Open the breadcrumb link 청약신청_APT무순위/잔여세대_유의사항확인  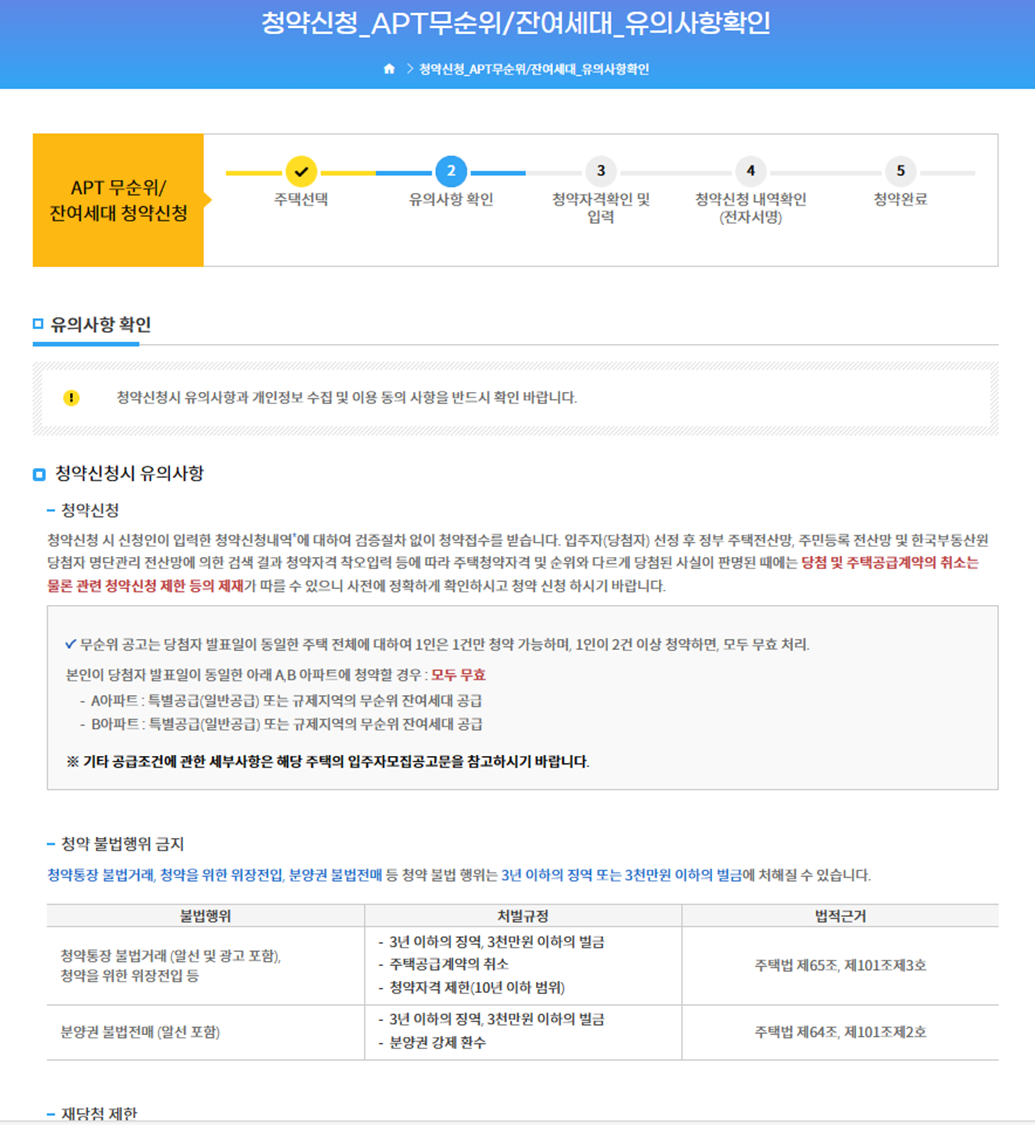[531, 70]
